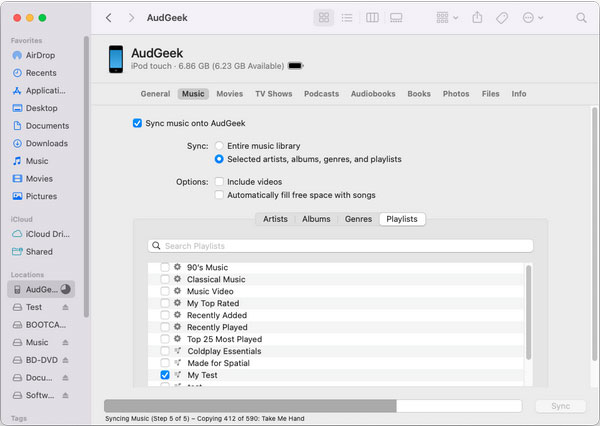
Task: Check the Classical Music playlist
Action: [165, 279]
